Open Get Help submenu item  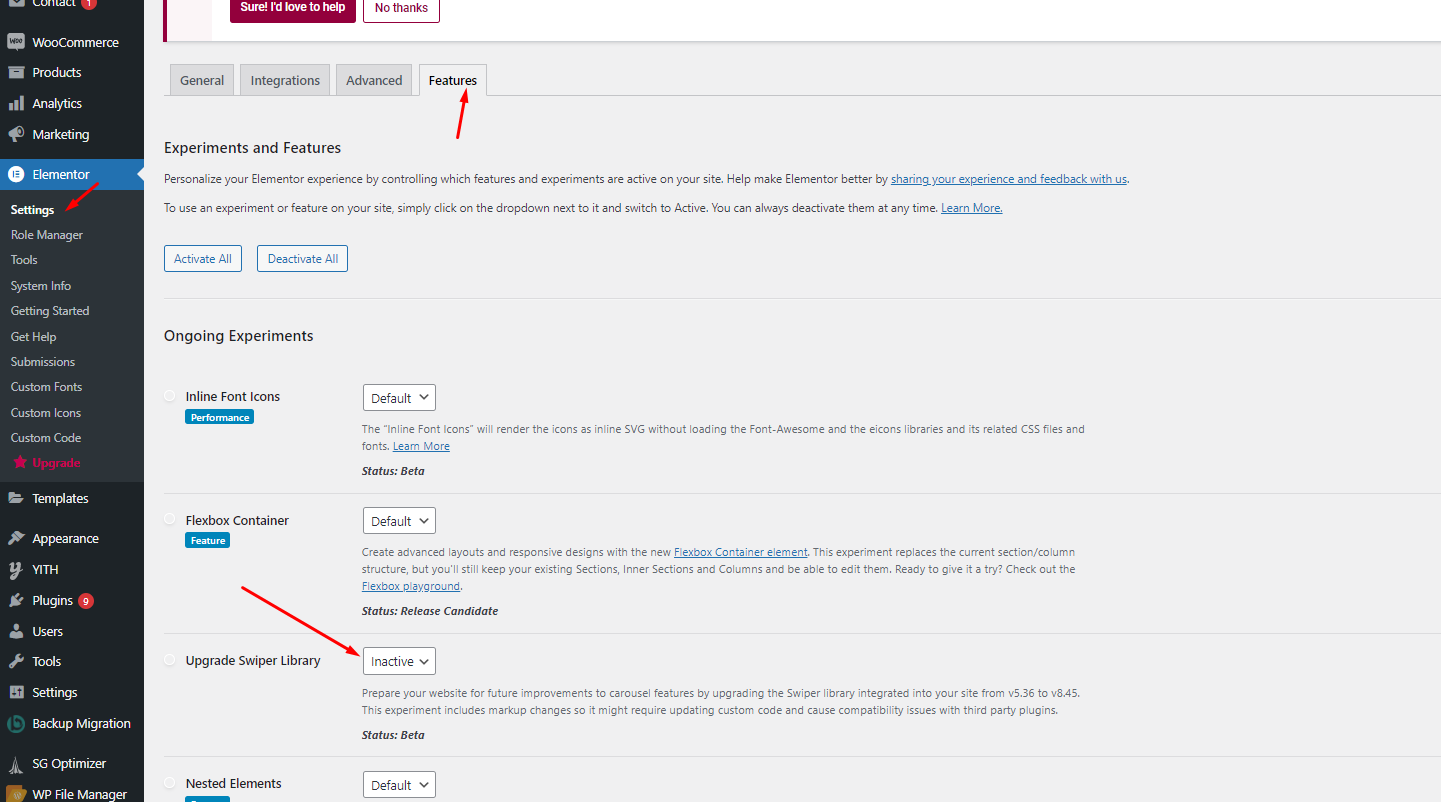(x=33, y=337)
